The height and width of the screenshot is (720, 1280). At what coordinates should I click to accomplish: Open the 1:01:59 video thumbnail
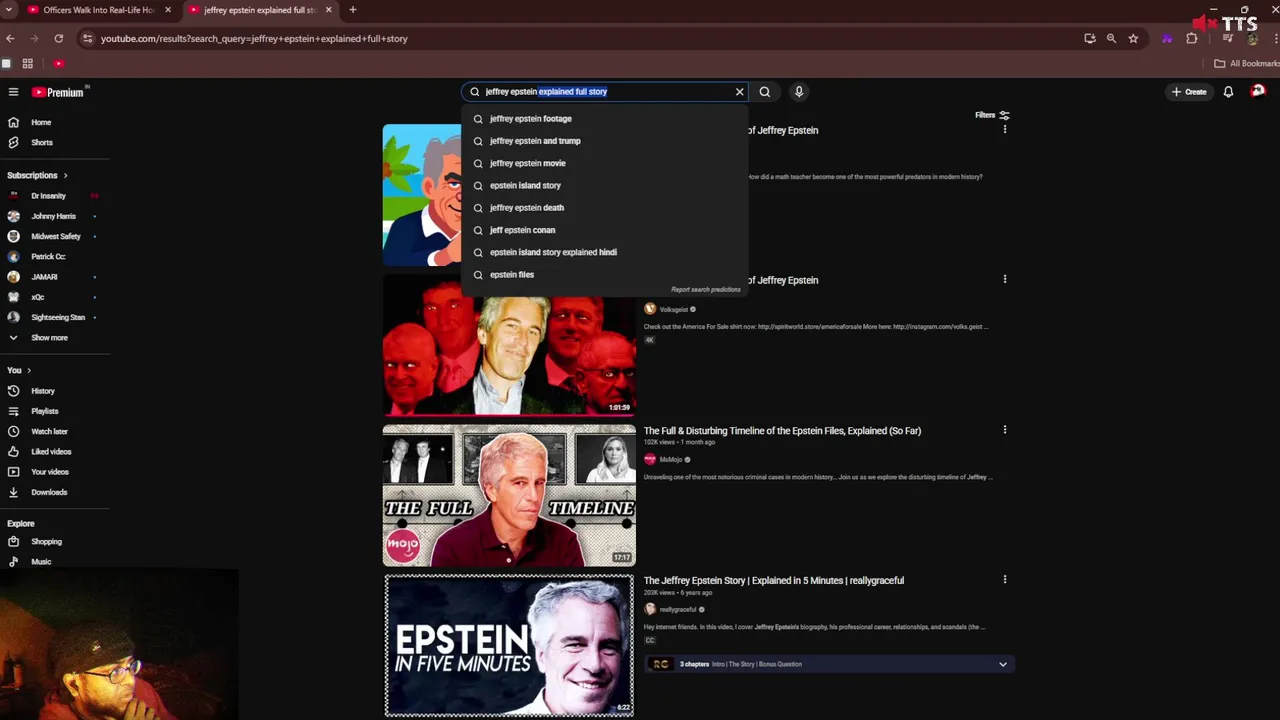pos(509,345)
